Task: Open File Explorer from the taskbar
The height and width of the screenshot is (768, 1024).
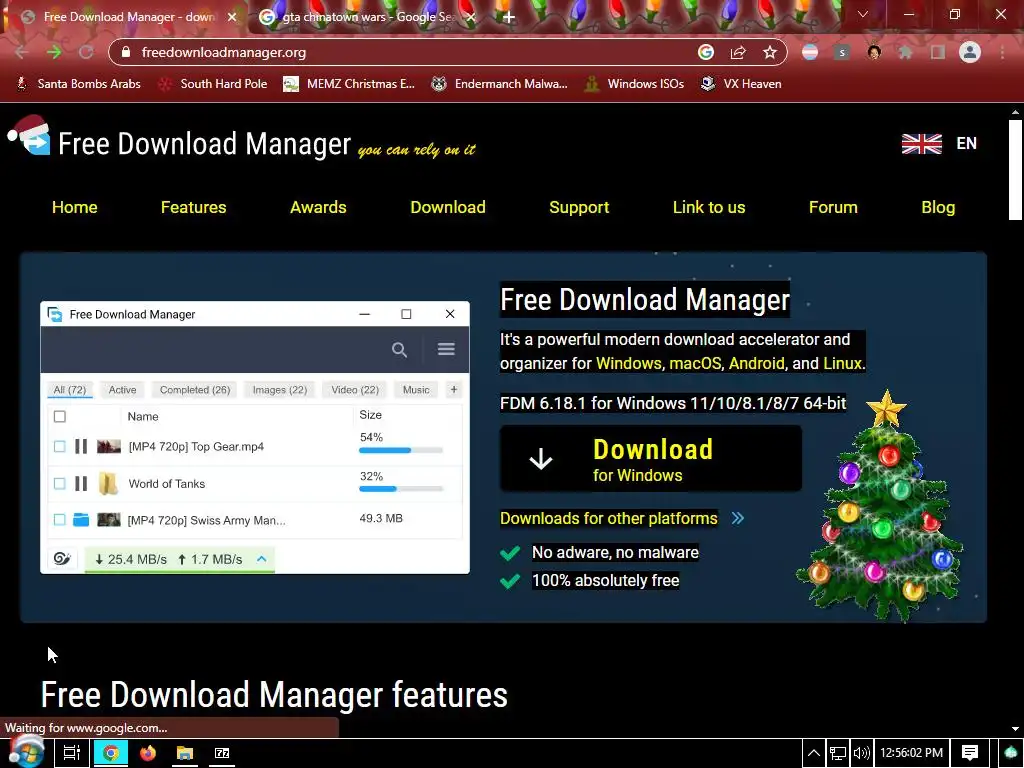Action: pos(185,753)
